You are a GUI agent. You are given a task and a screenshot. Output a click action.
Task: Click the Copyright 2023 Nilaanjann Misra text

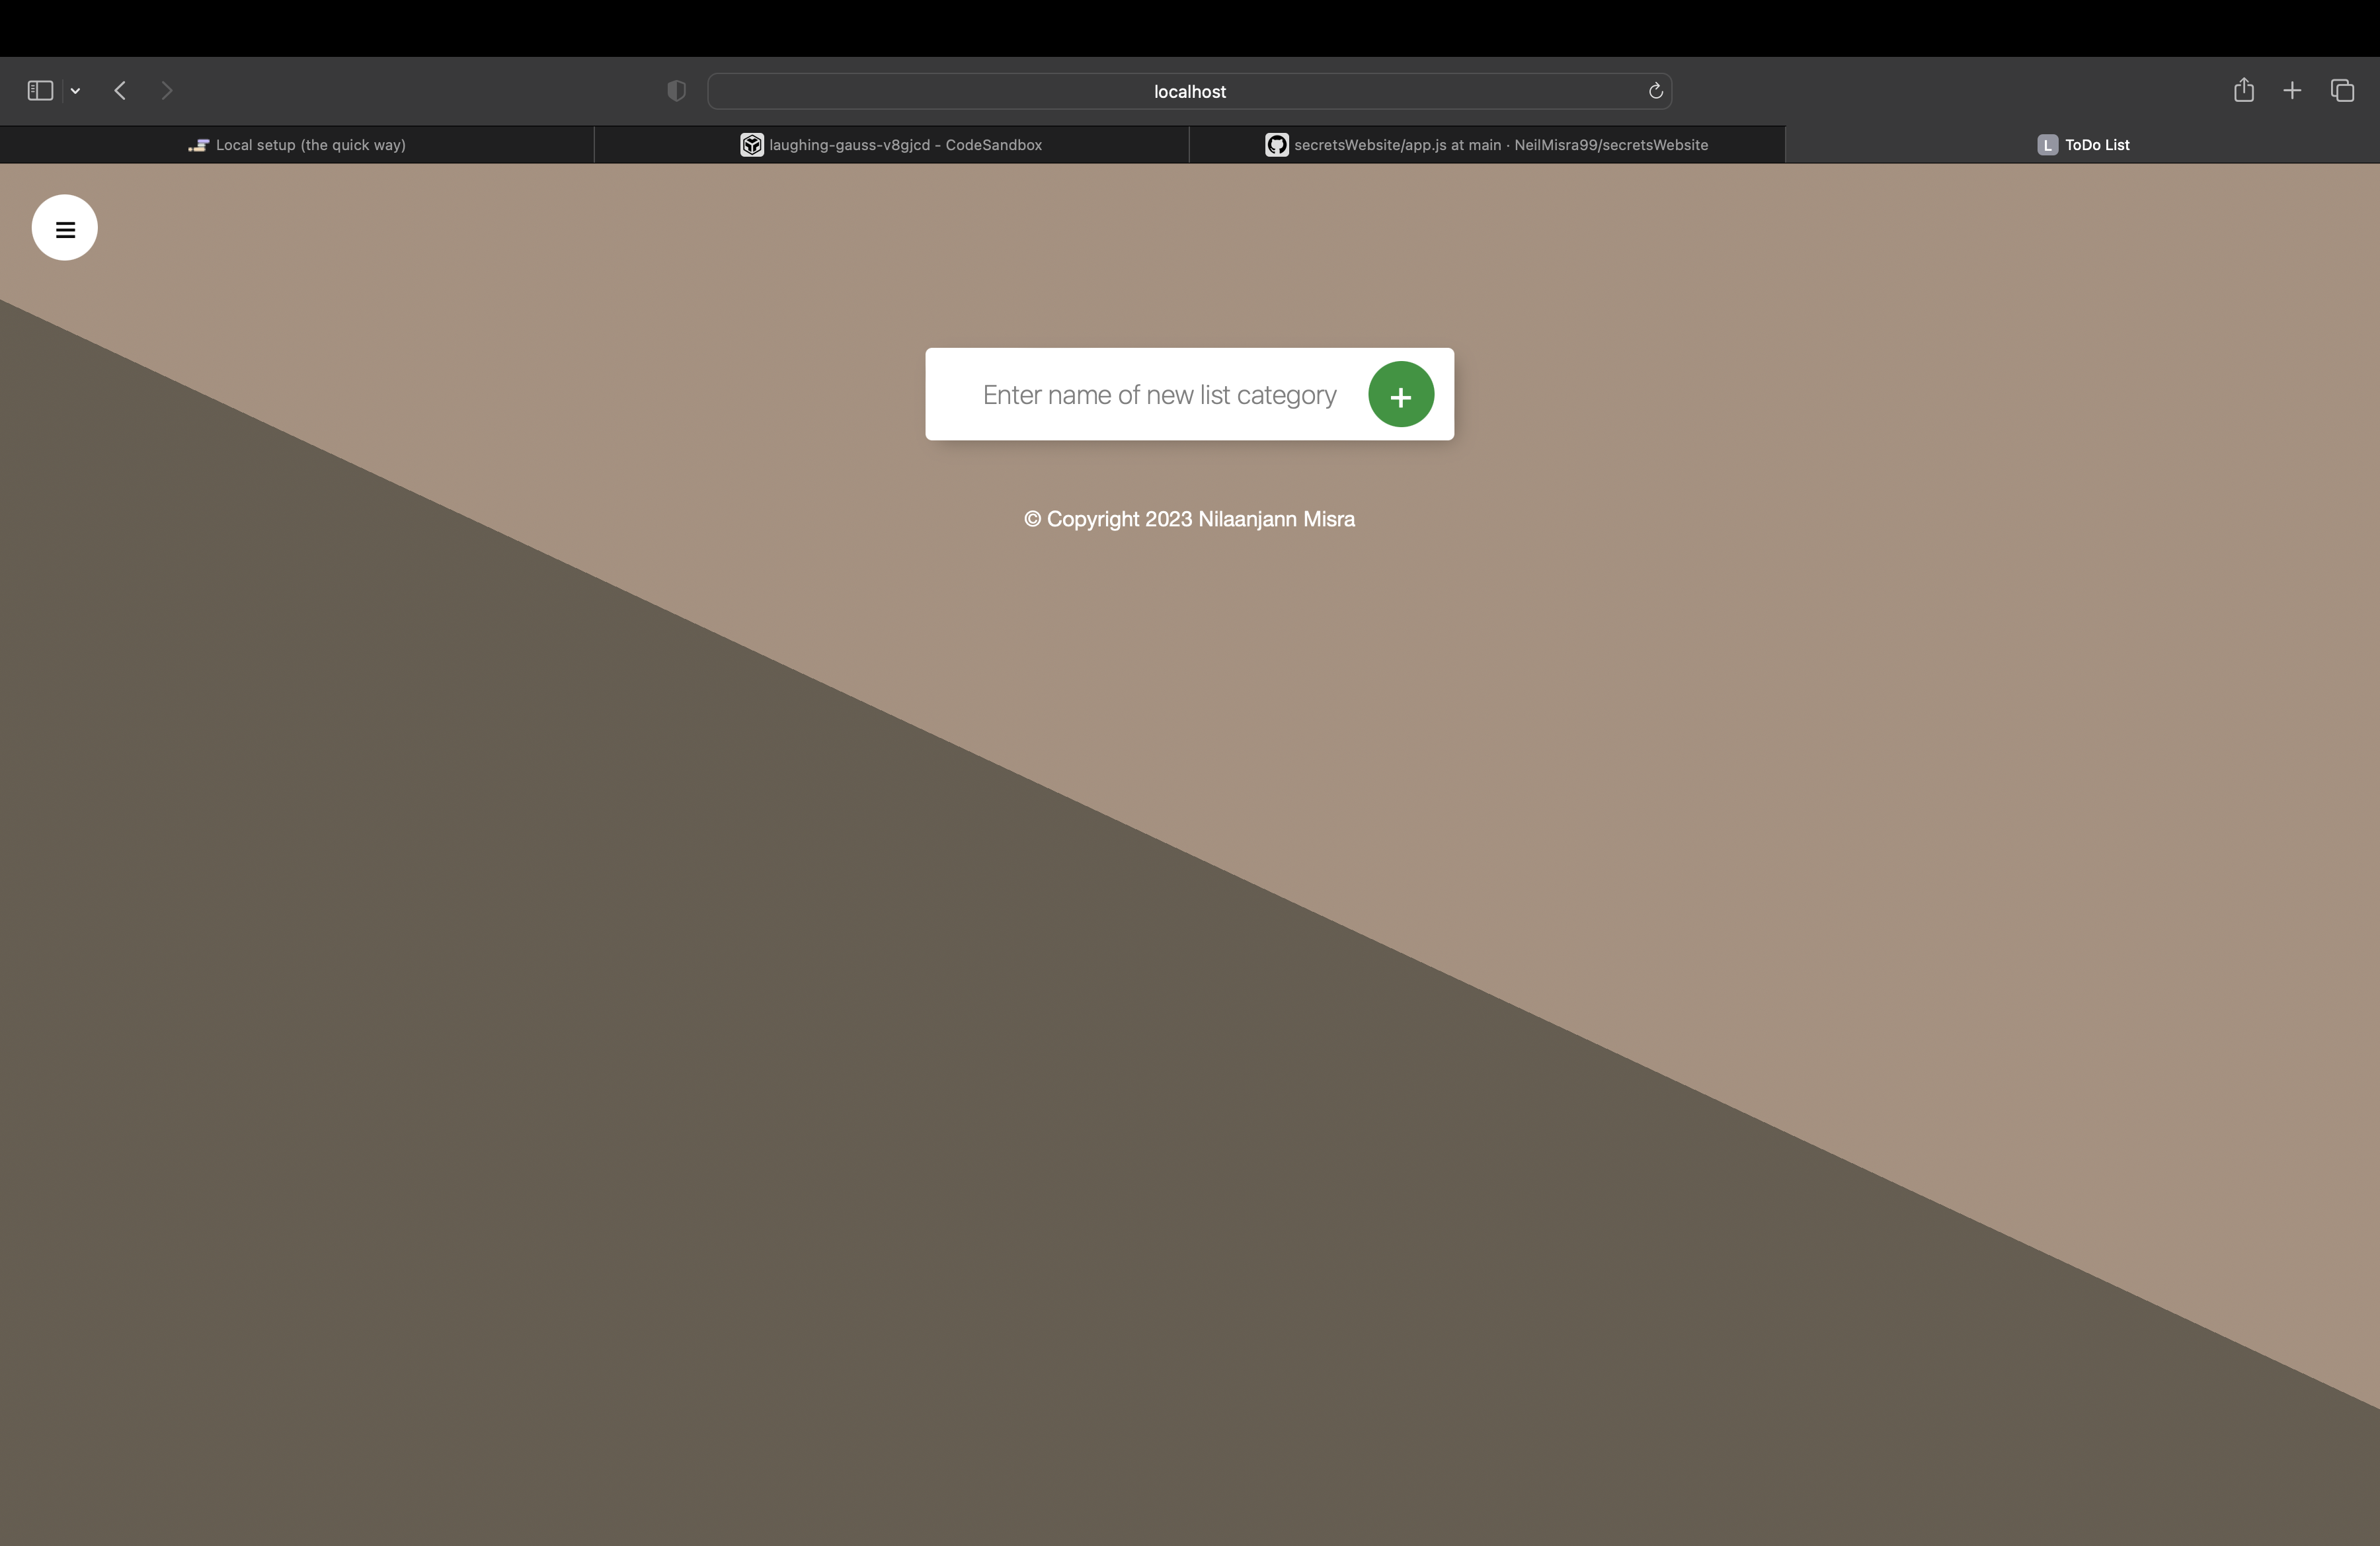1189,519
